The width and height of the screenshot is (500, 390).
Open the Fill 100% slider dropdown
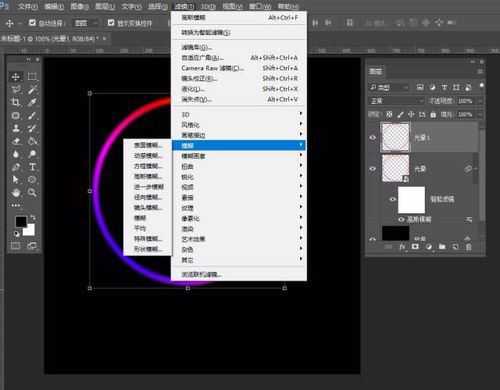point(480,115)
